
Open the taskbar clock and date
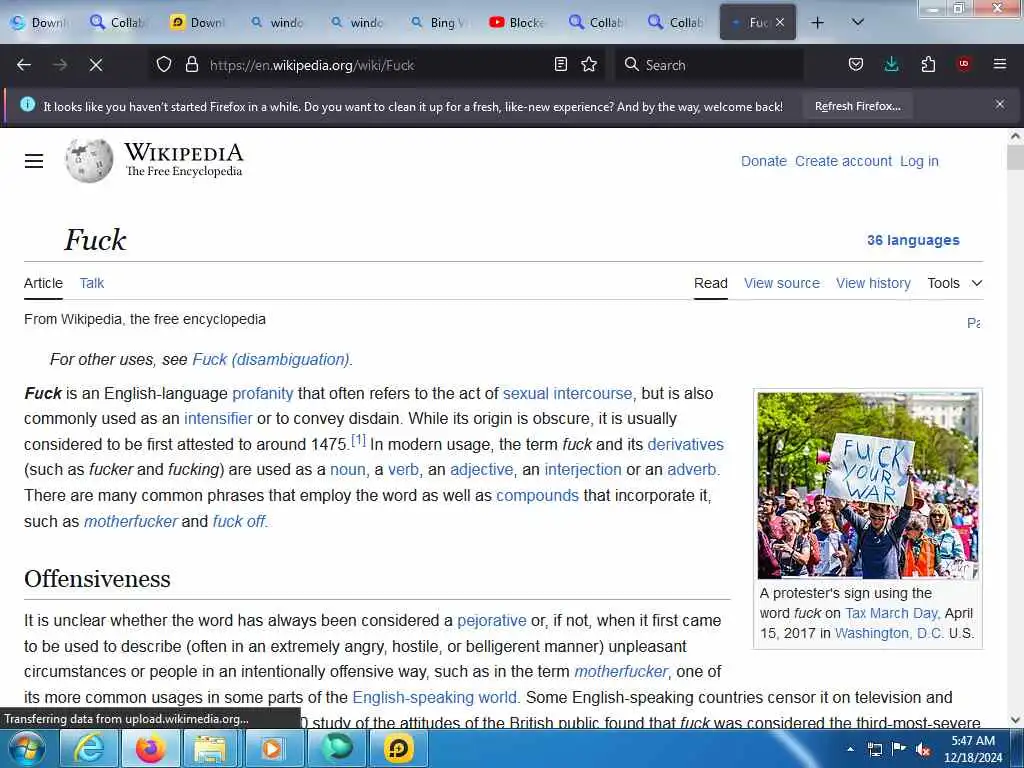[x=972, y=749]
